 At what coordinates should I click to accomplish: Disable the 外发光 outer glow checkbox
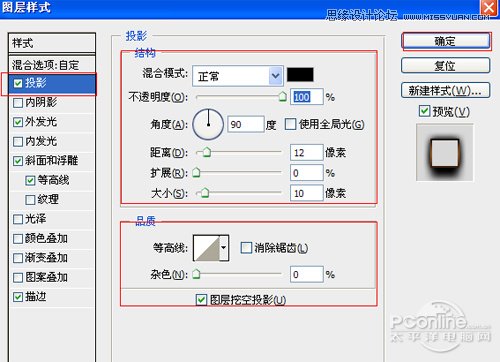coord(18,122)
